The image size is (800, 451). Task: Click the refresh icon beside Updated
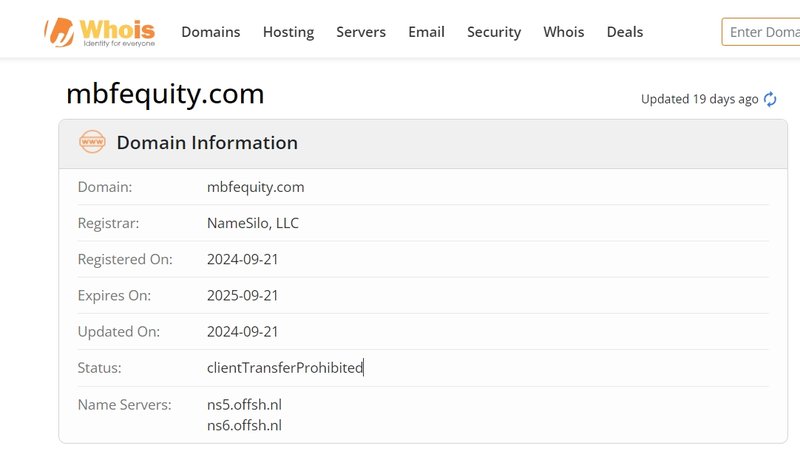pos(770,99)
